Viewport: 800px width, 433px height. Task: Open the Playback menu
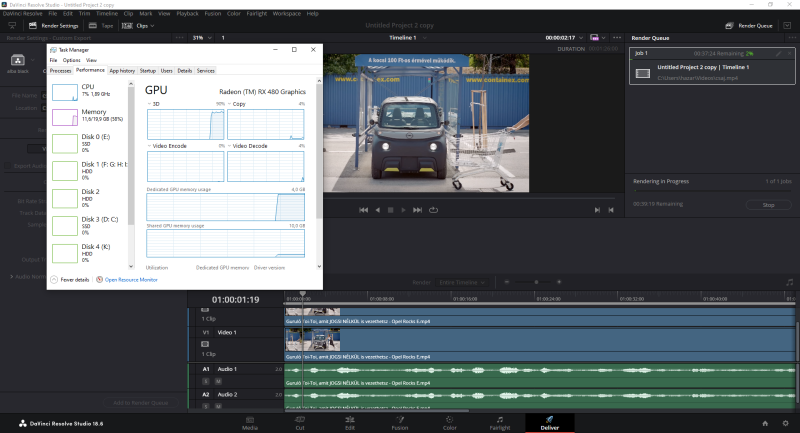coord(187,14)
